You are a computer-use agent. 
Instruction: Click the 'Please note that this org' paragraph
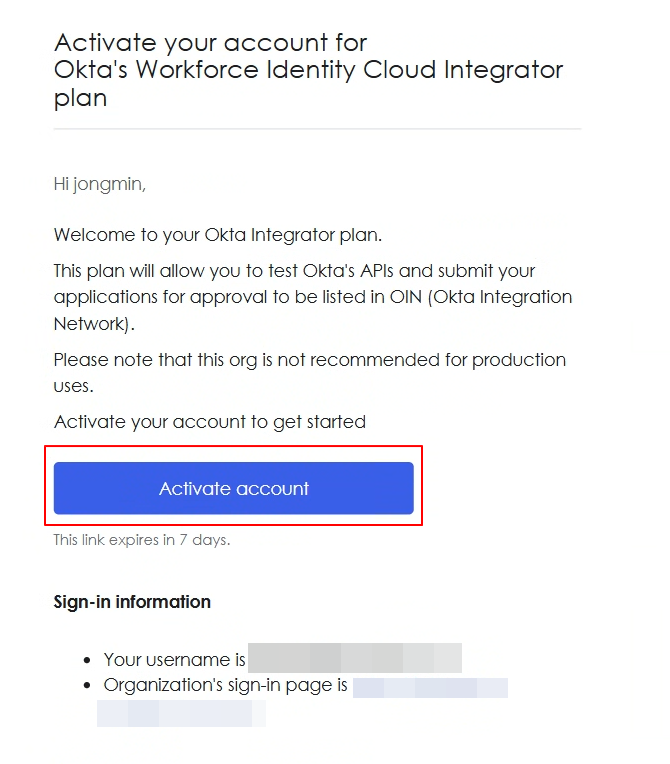pos(310,373)
